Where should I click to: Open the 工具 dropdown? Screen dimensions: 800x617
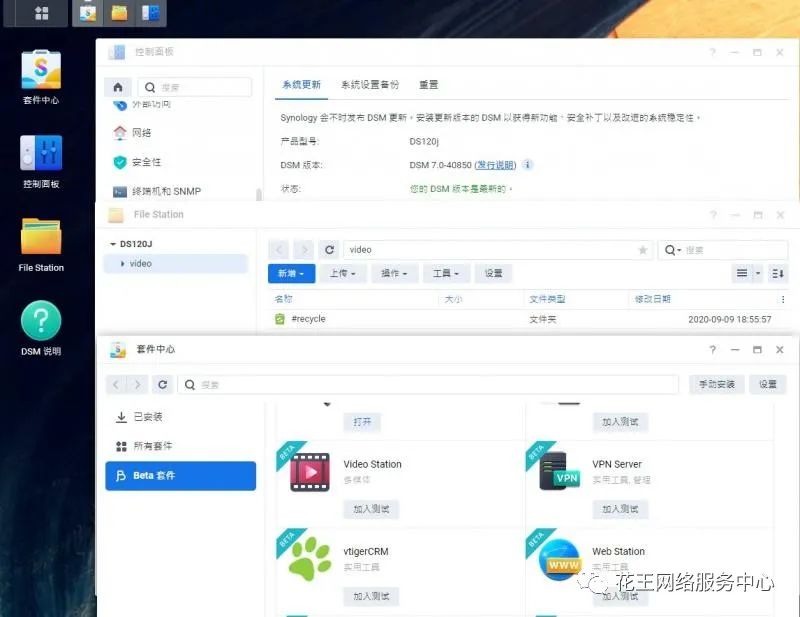coord(446,274)
